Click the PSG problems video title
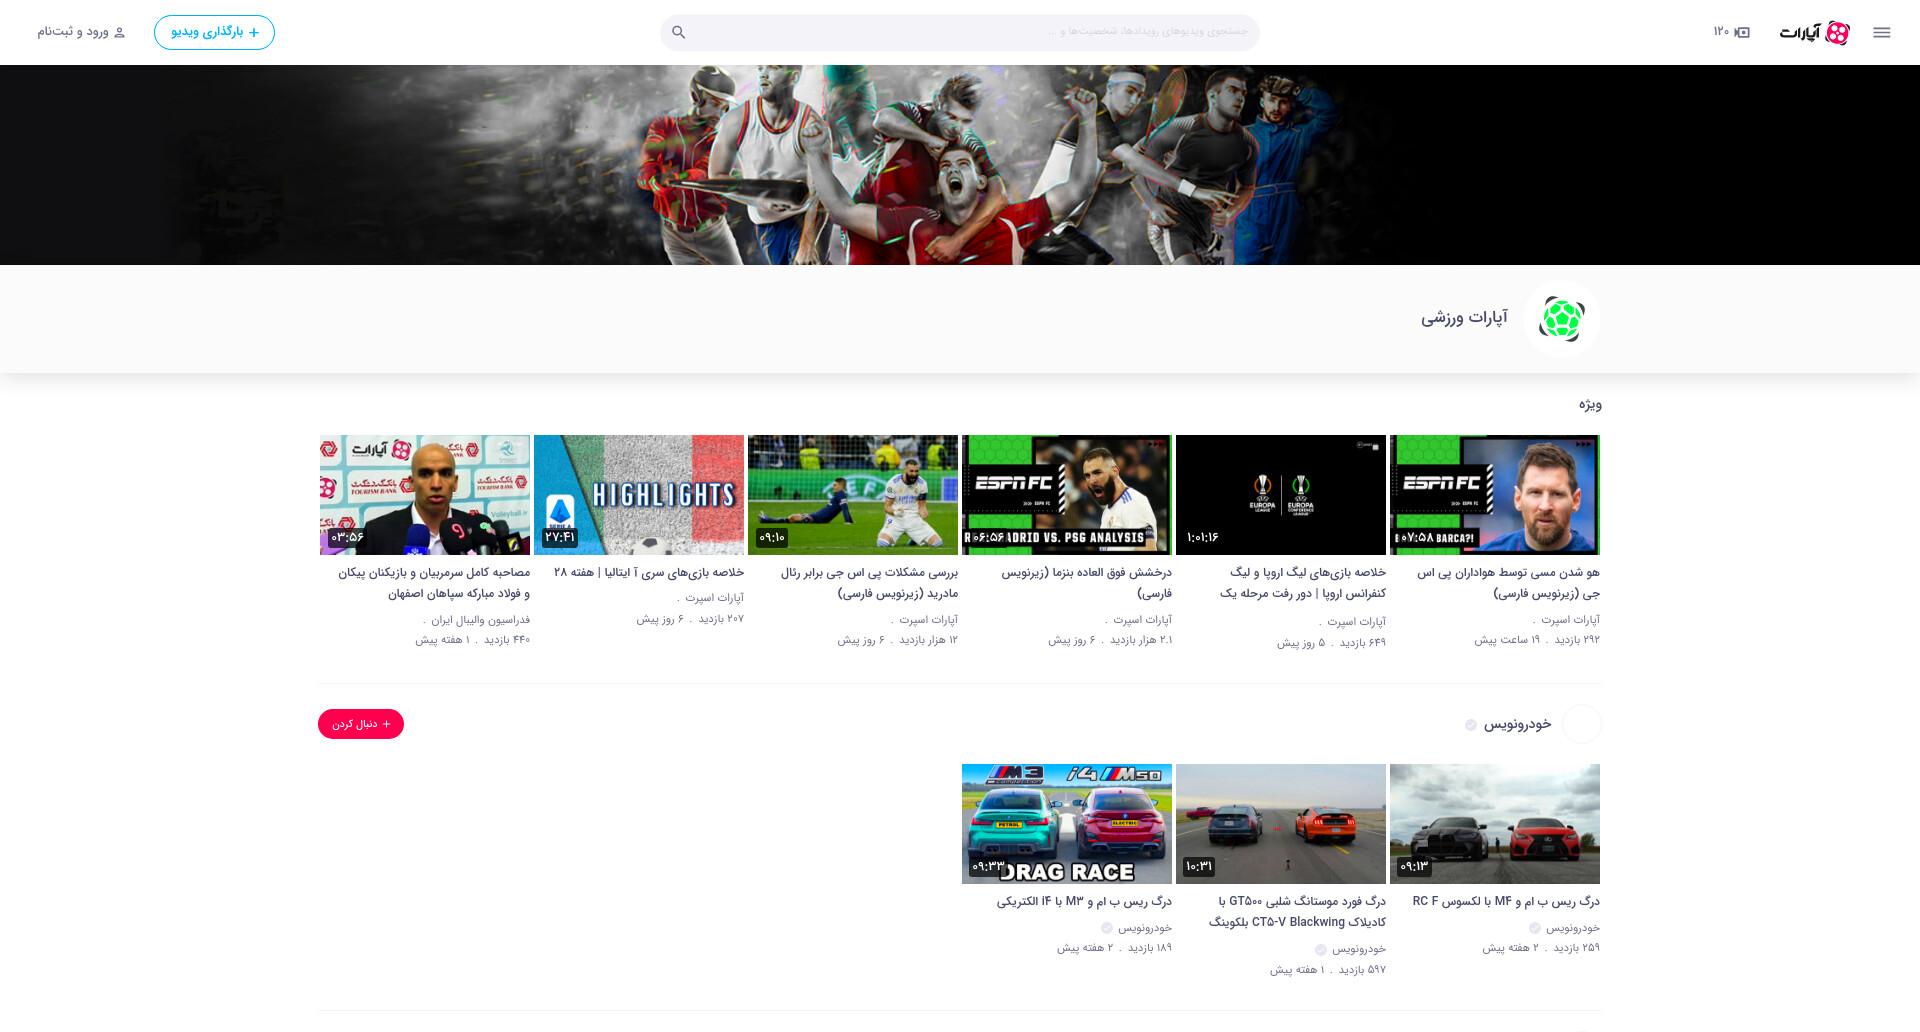Image resolution: width=1920 pixels, height=1032 pixels. (870, 583)
